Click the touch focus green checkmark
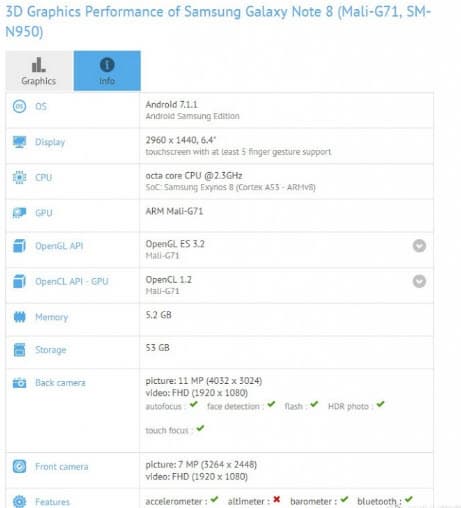This screenshot has width=461, height=508. 200,428
